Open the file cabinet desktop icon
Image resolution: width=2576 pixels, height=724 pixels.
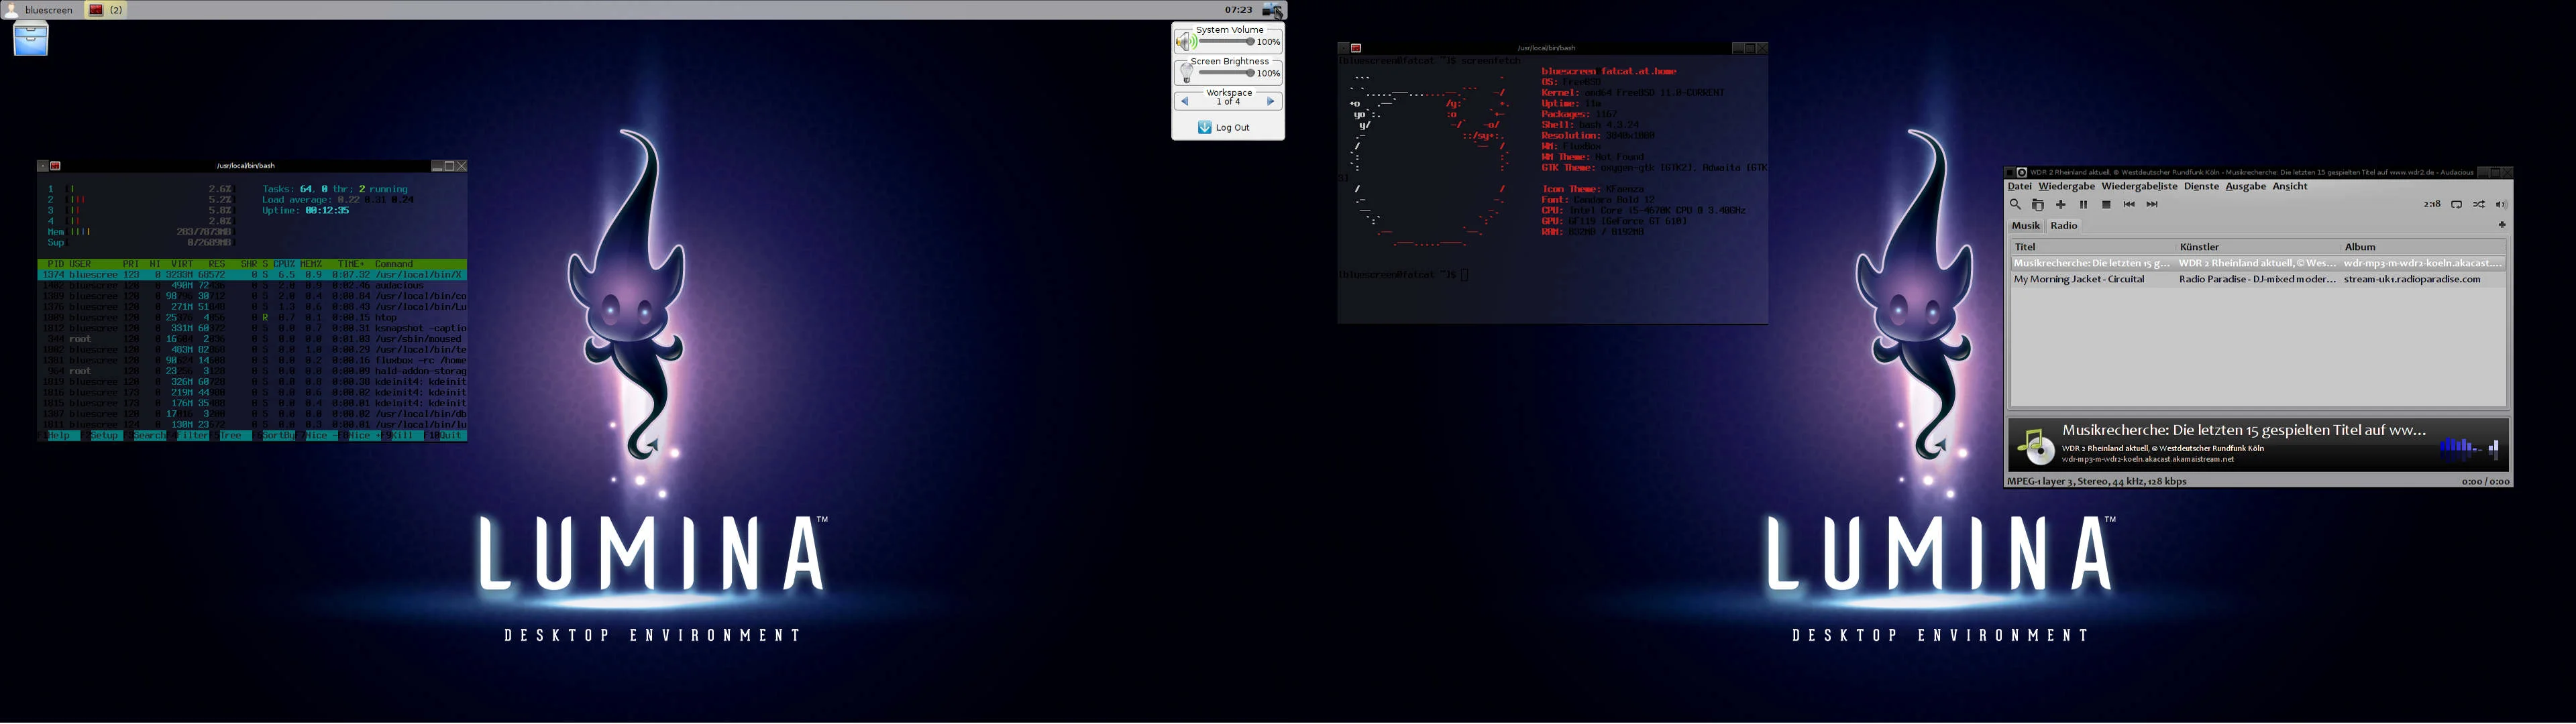pos(31,39)
